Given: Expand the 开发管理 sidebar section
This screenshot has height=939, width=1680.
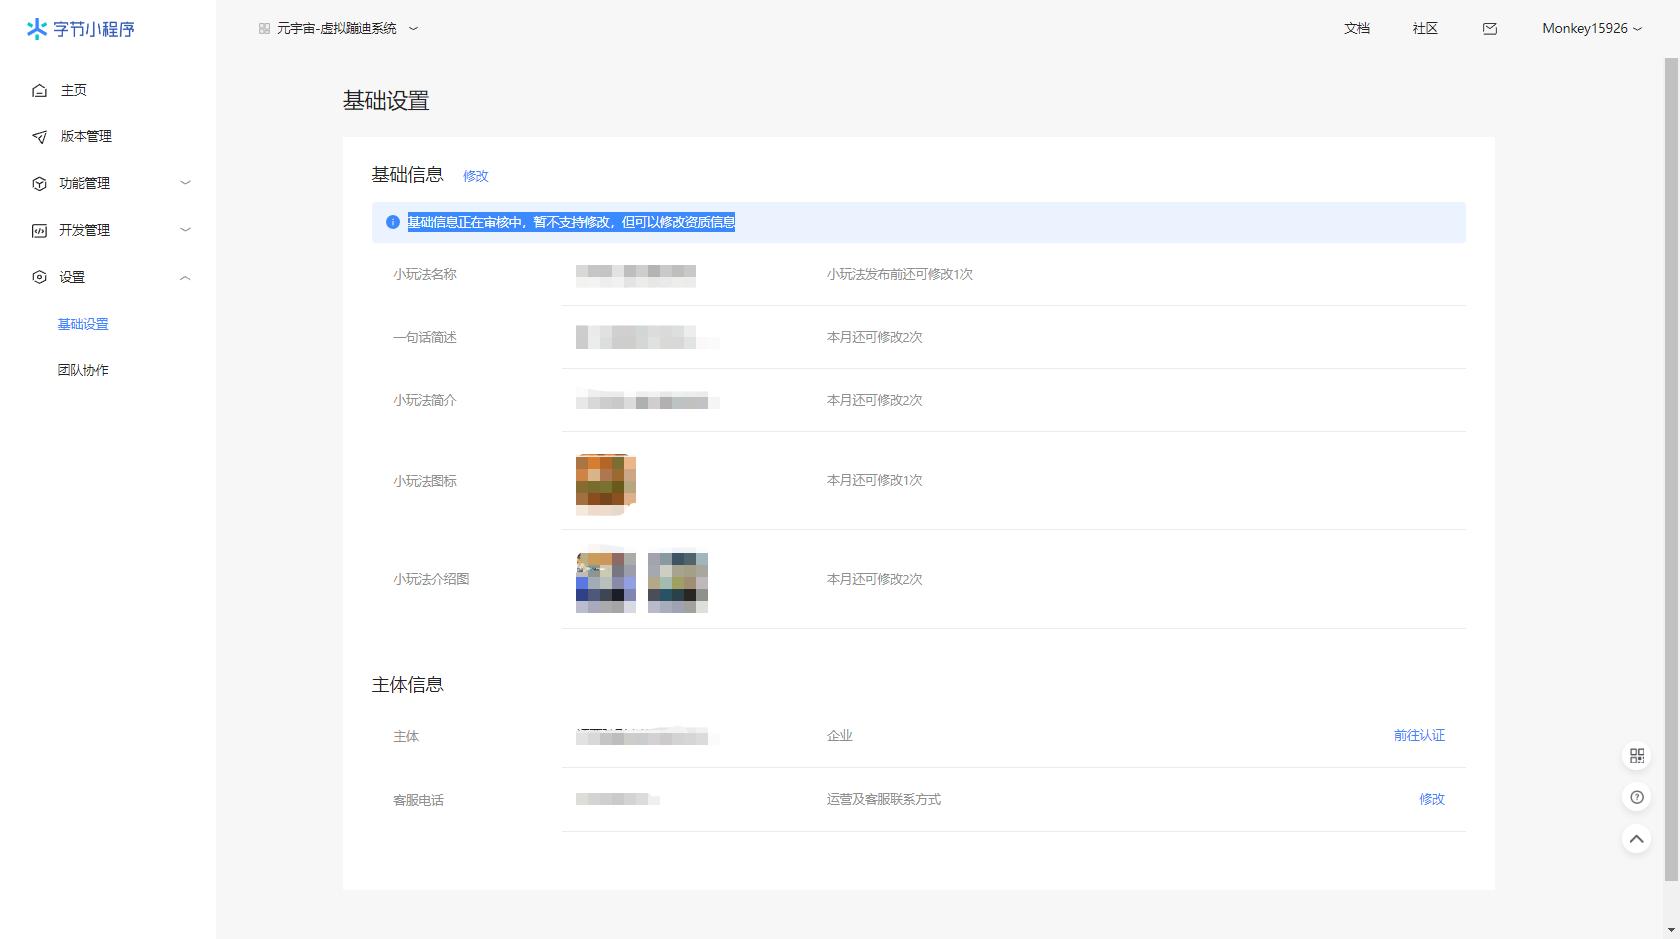Looking at the screenshot, I should pos(110,230).
